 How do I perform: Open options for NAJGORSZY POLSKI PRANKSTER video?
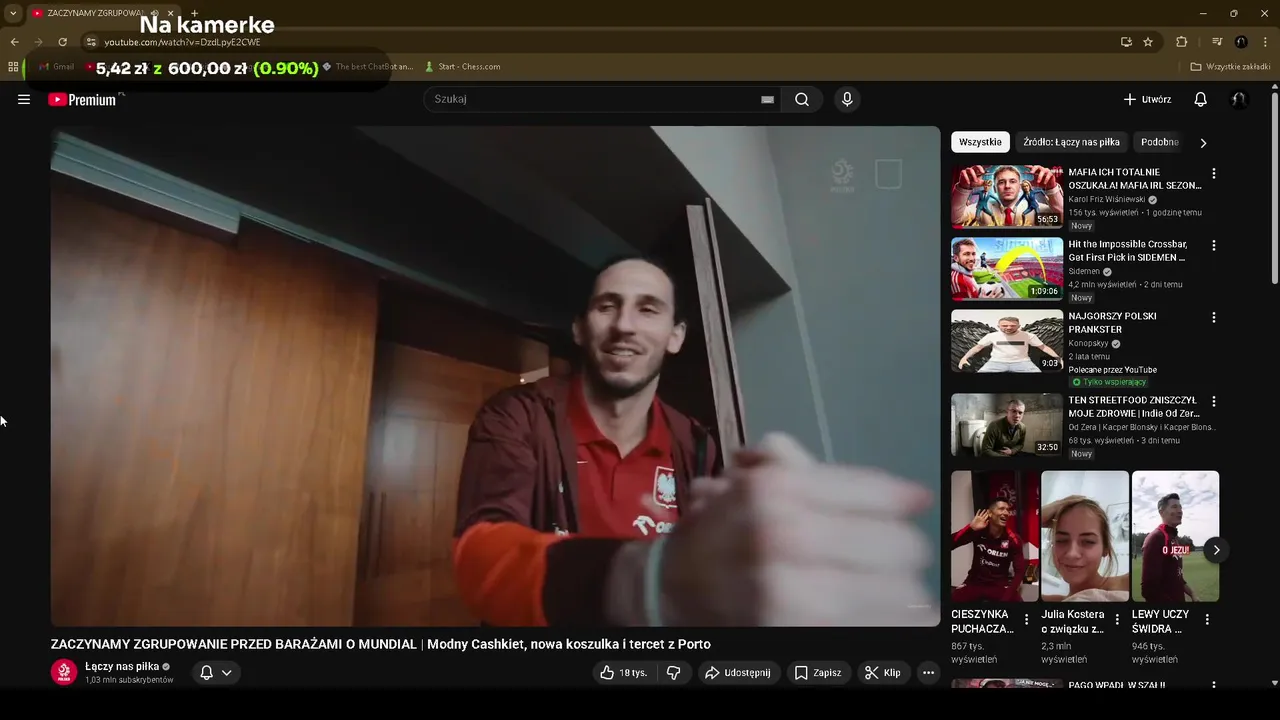[x=1214, y=317]
